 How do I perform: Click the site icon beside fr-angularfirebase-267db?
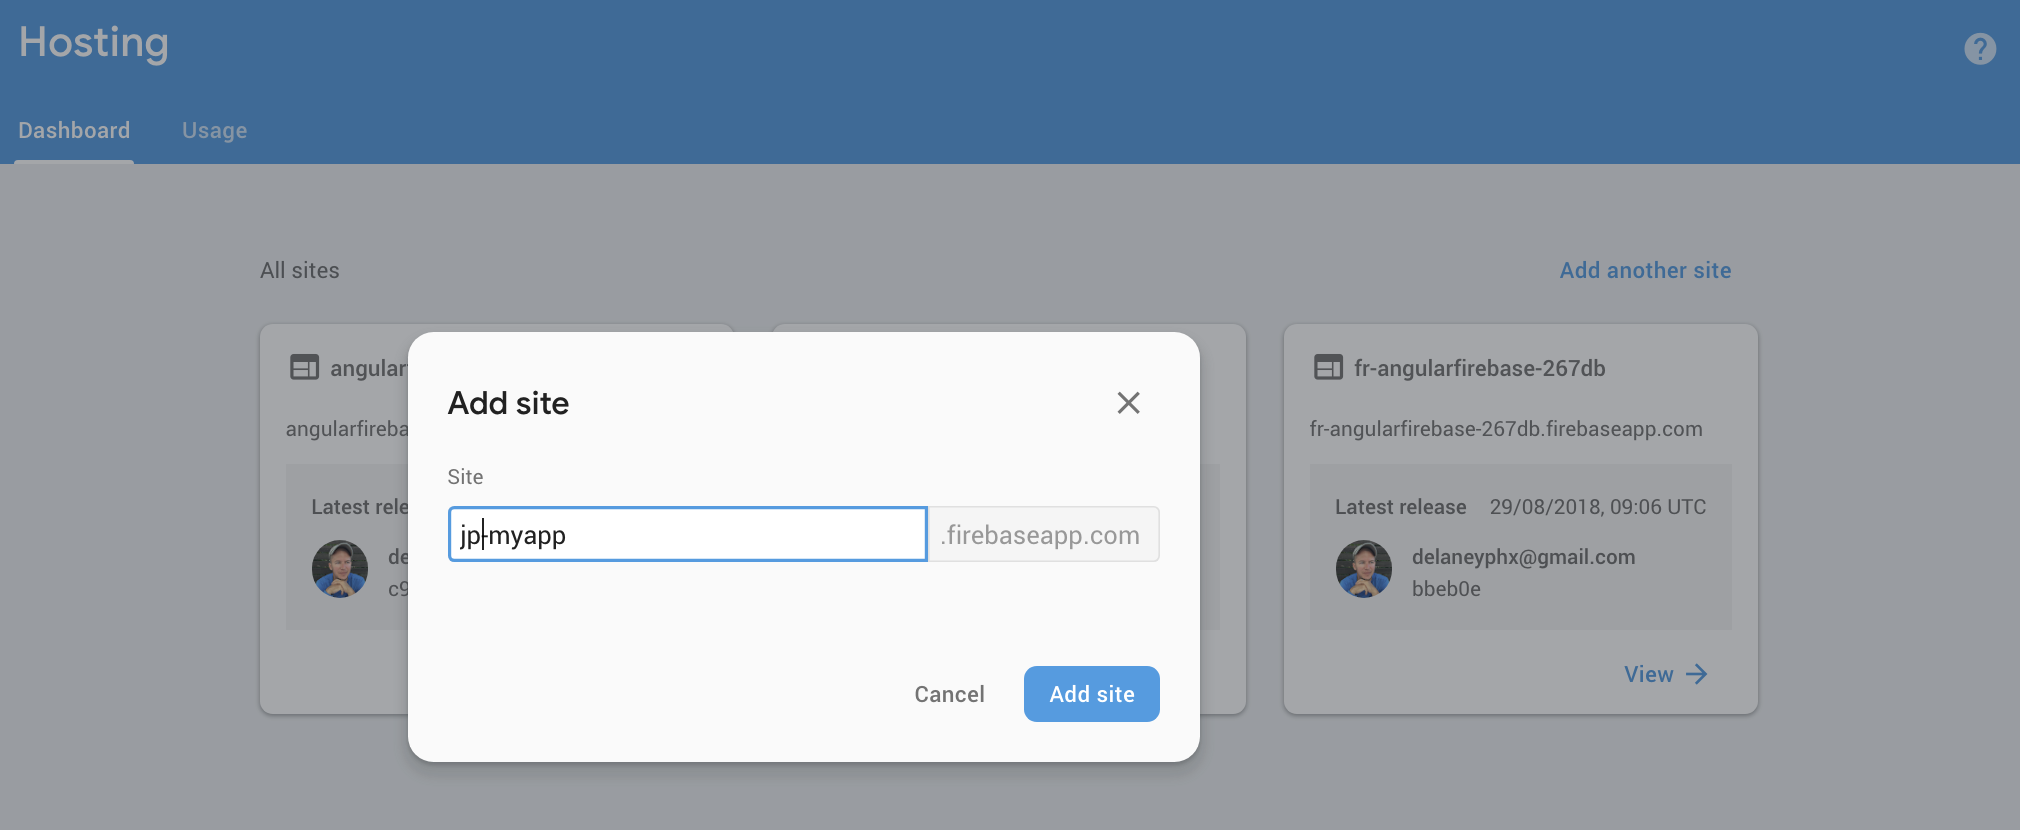(1328, 367)
